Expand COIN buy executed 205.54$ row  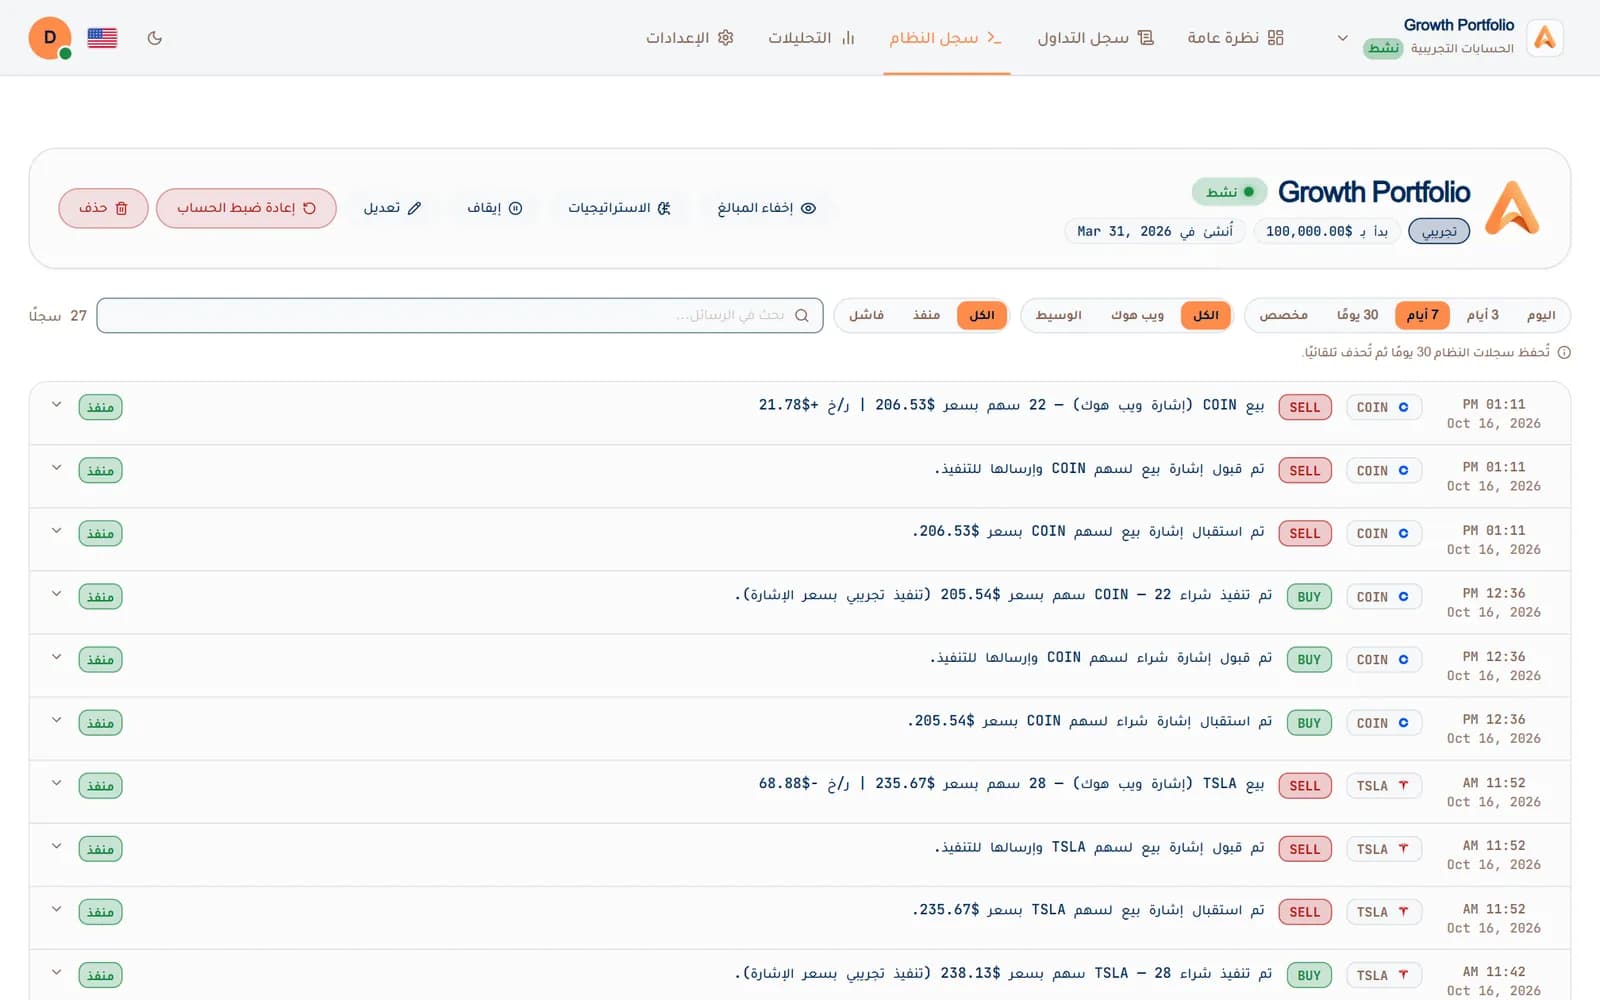tap(56, 594)
